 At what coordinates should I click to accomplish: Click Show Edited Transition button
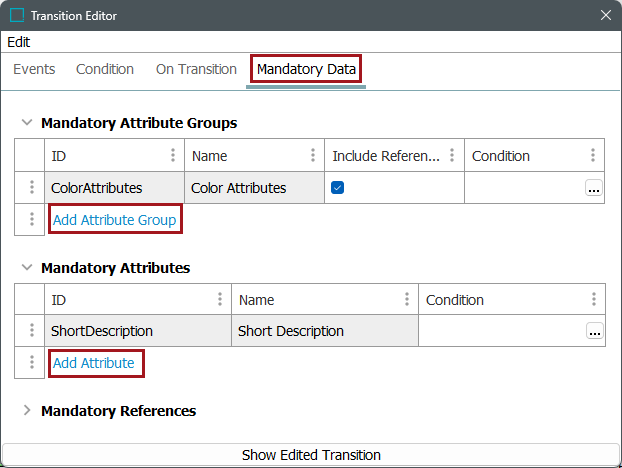tap(311, 455)
